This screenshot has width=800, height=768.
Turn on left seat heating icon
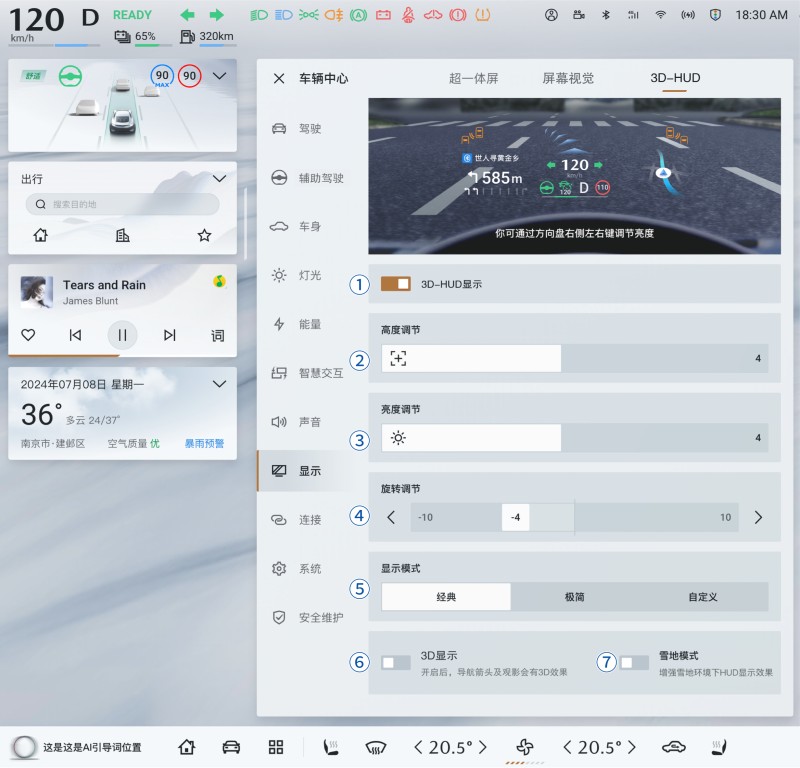tap(331, 748)
